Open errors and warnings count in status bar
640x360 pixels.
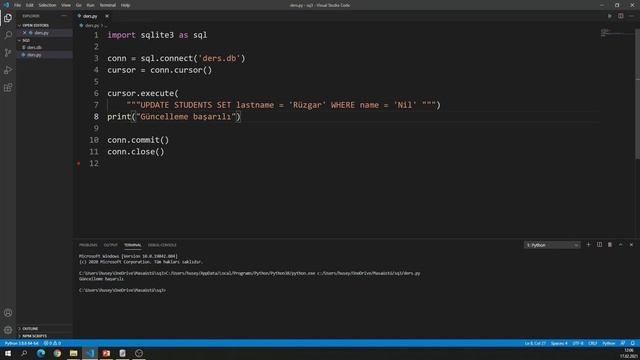pyautogui.click(x=52, y=343)
